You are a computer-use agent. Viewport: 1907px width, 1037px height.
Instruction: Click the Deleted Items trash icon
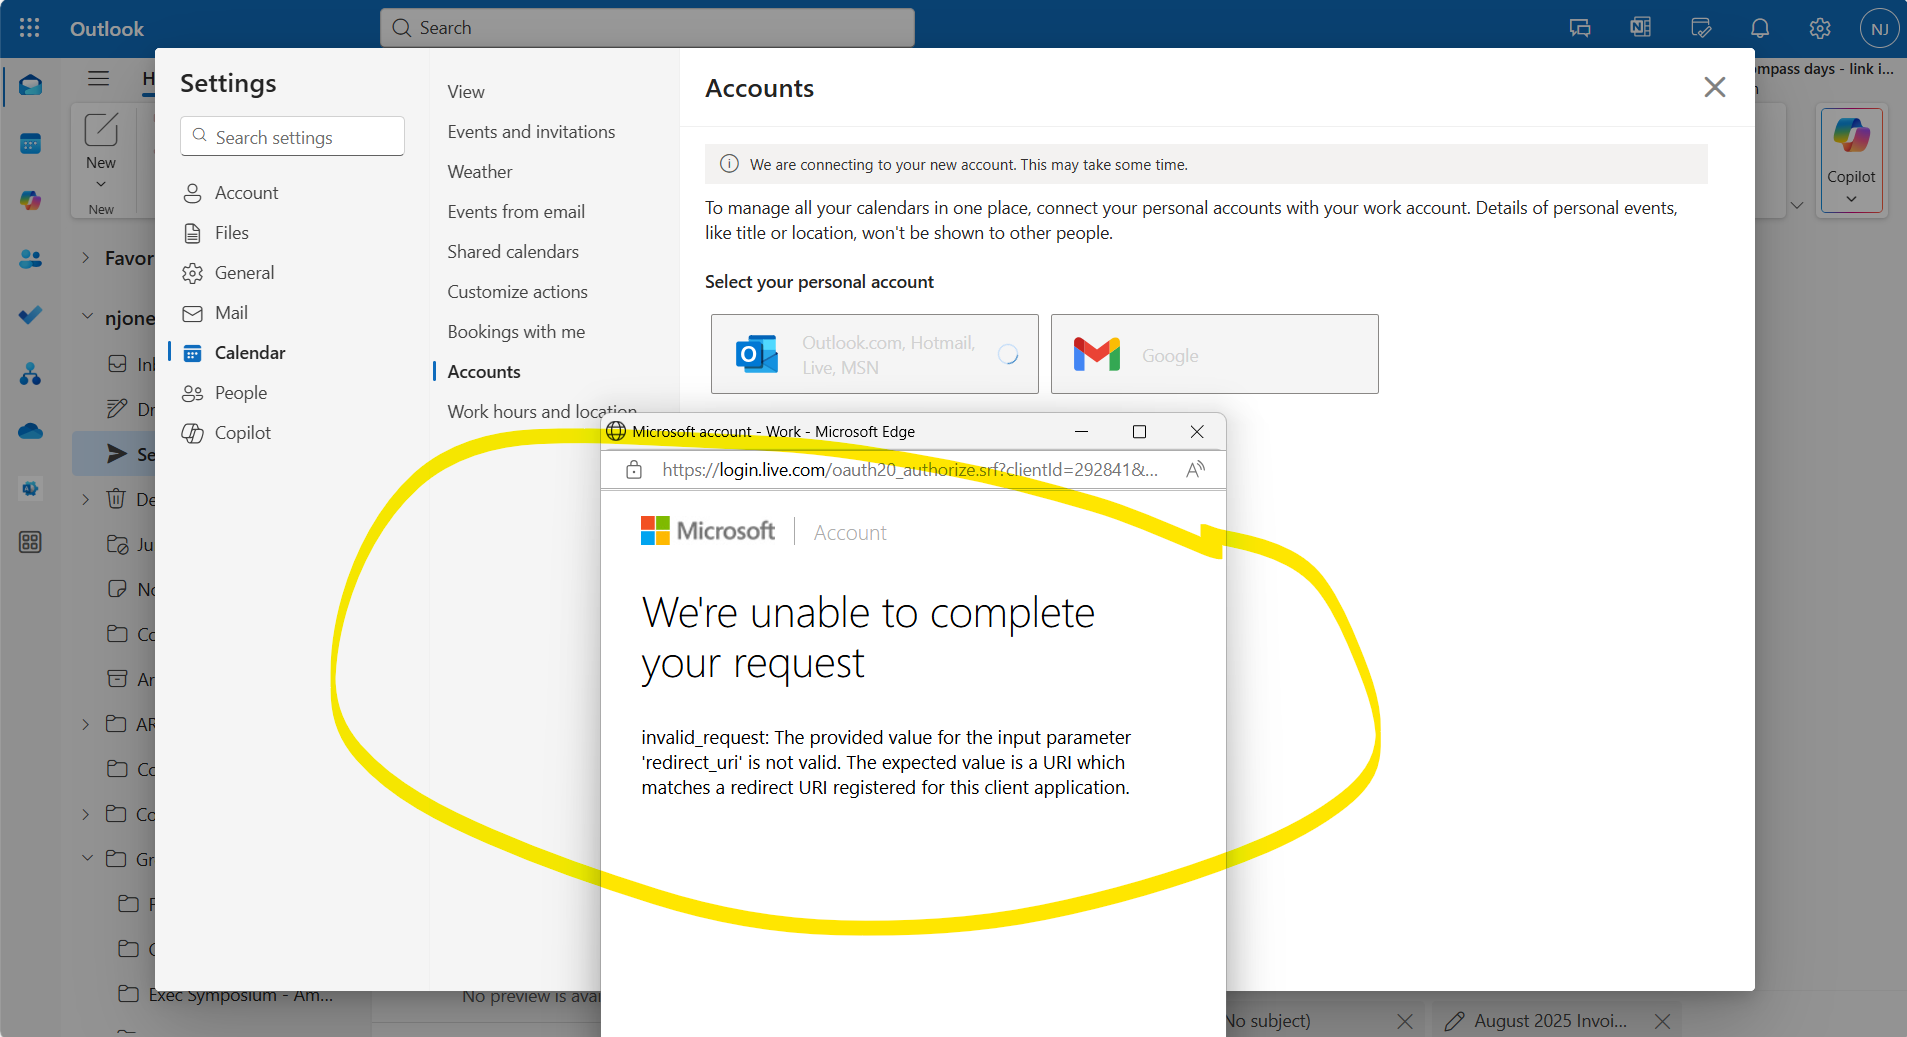click(x=117, y=499)
